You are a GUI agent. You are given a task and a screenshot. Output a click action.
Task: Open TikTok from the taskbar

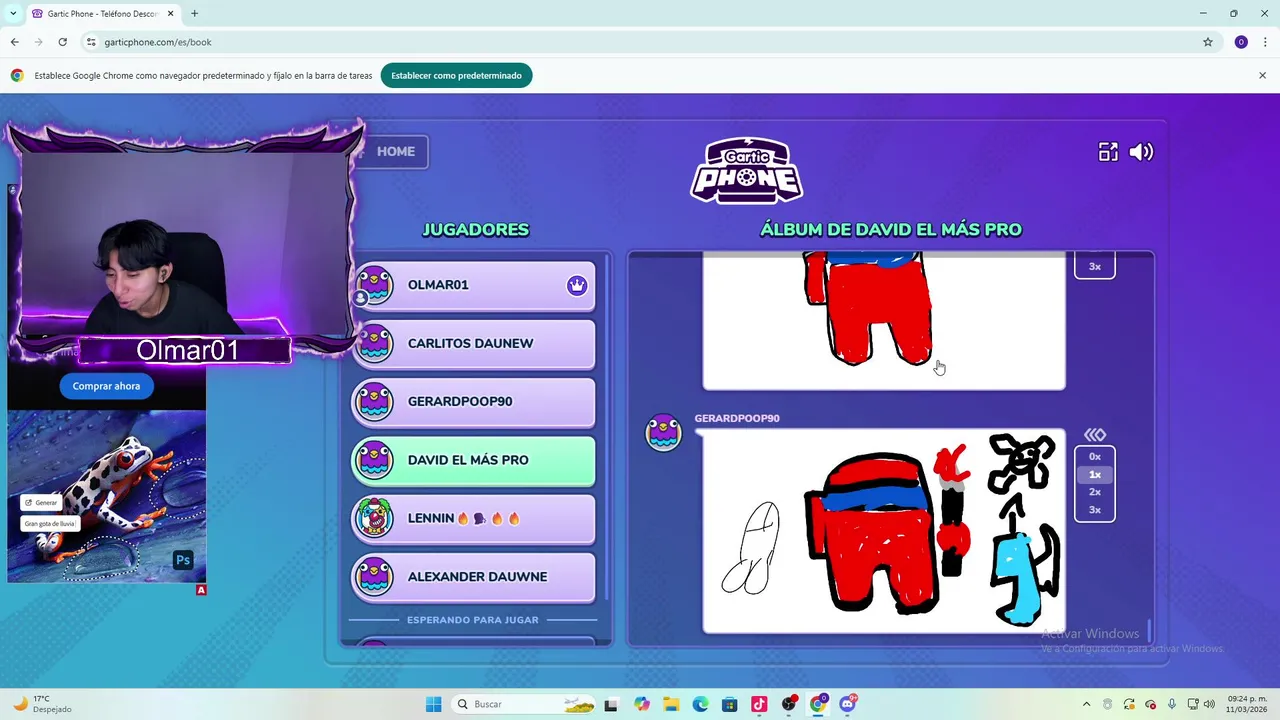pyautogui.click(x=759, y=704)
